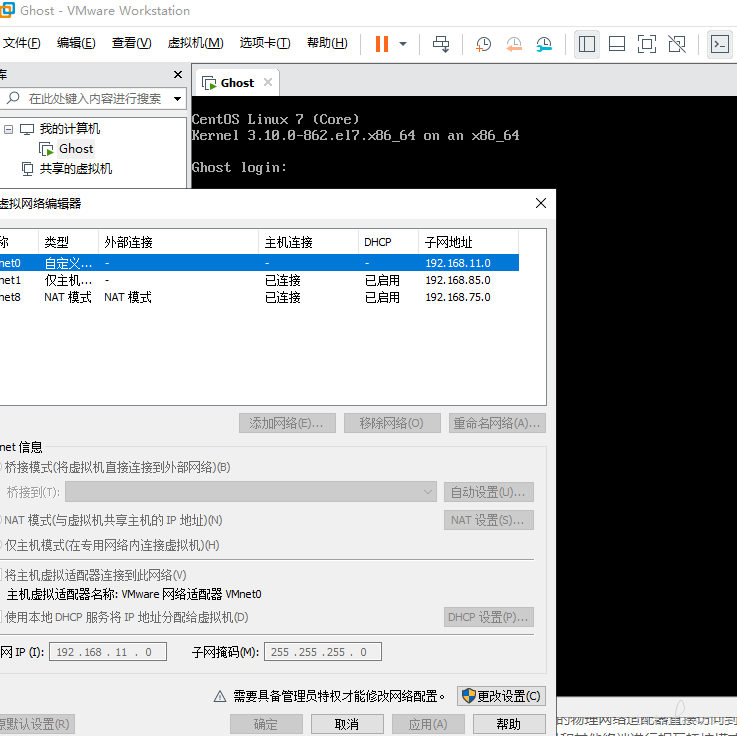The height and width of the screenshot is (736, 737).
Task: Click the 应用(A) button
Action: 428,724
